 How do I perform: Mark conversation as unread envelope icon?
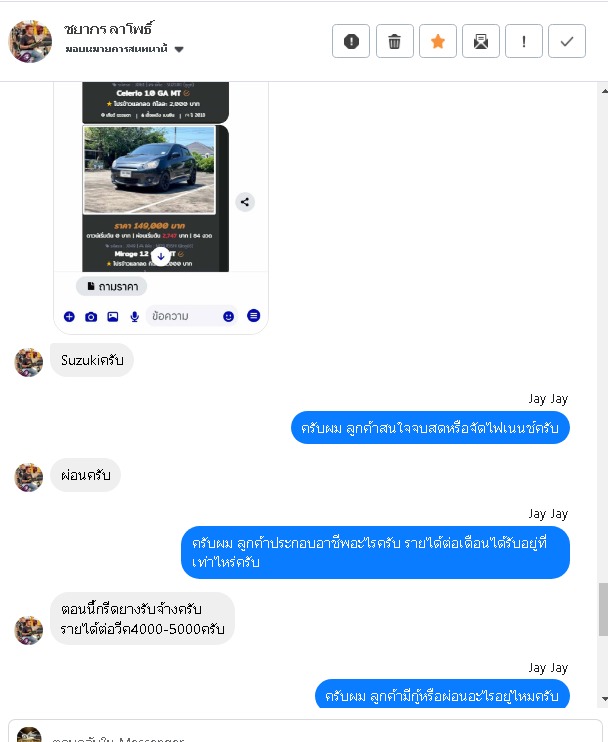click(x=481, y=41)
